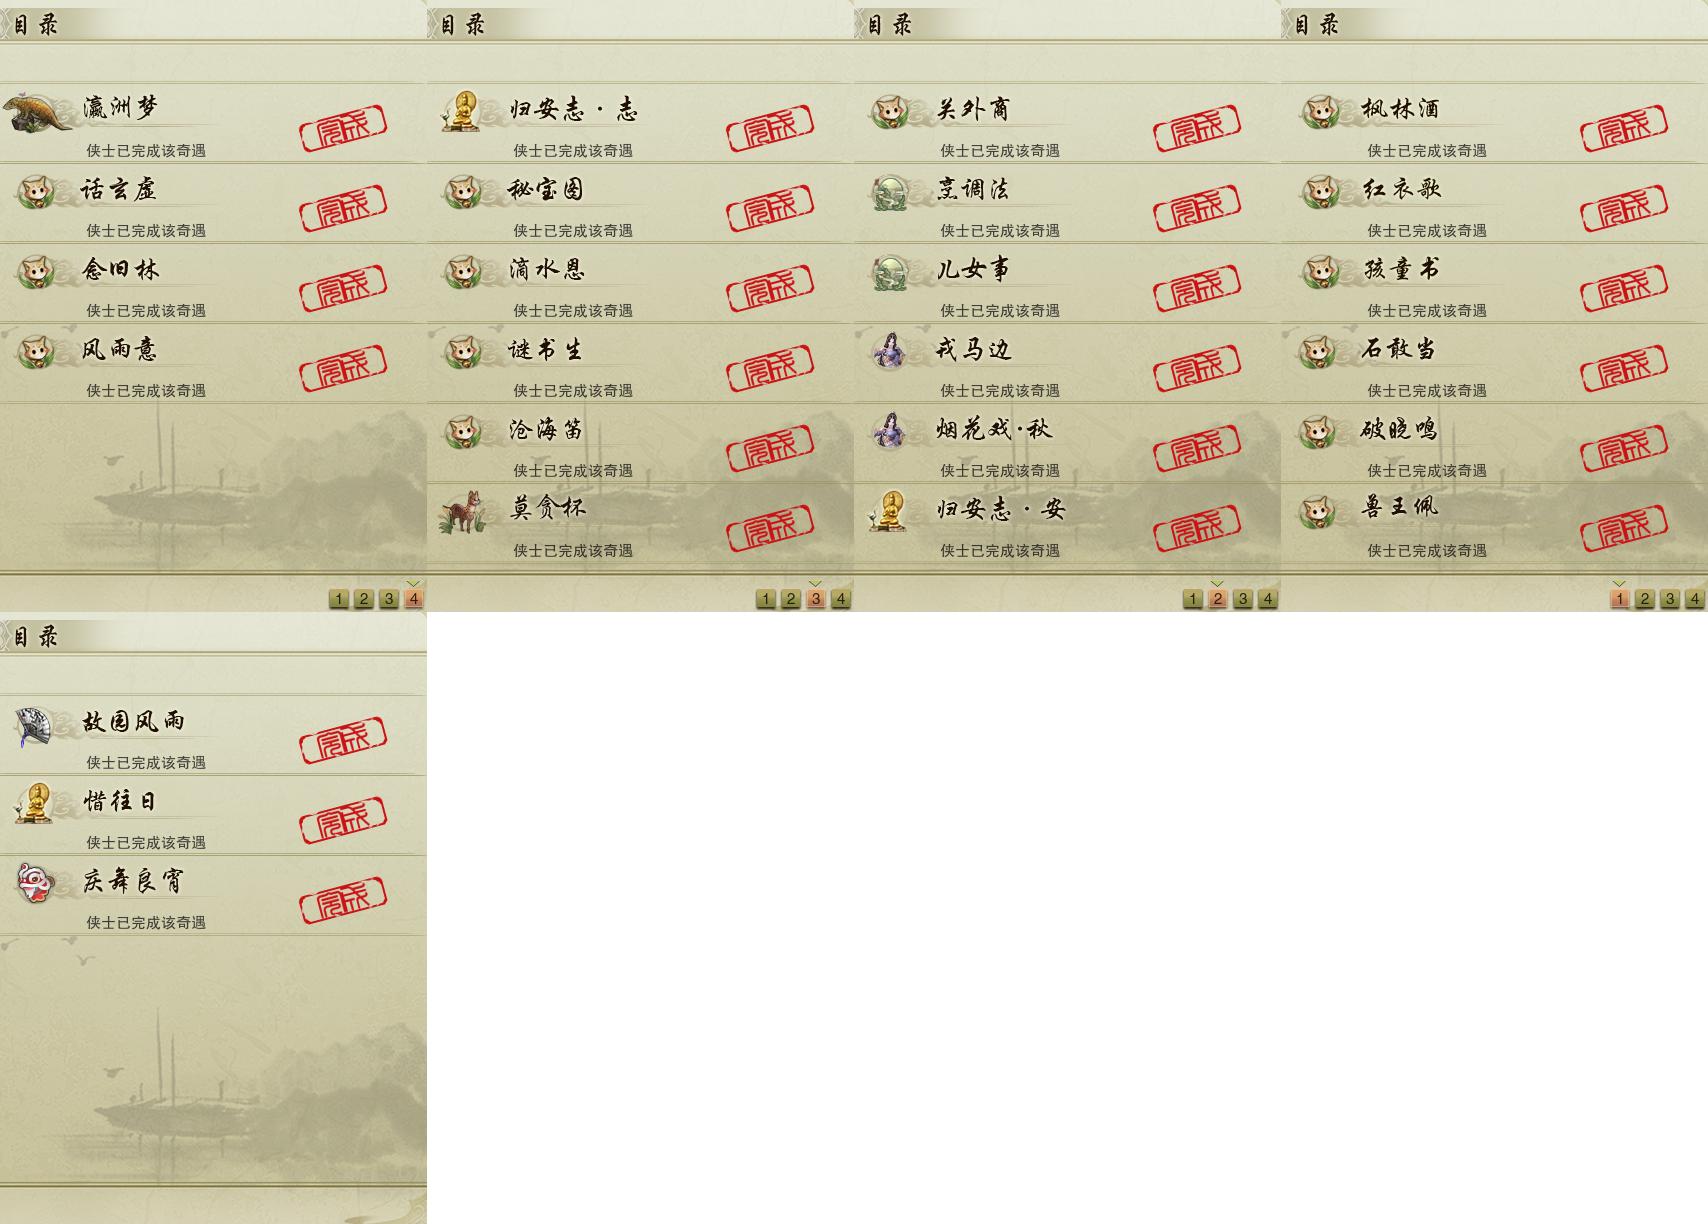Open the folding fan icon of 故园风雨
This screenshot has width=1708, height=1224.
tap(36, 726)
